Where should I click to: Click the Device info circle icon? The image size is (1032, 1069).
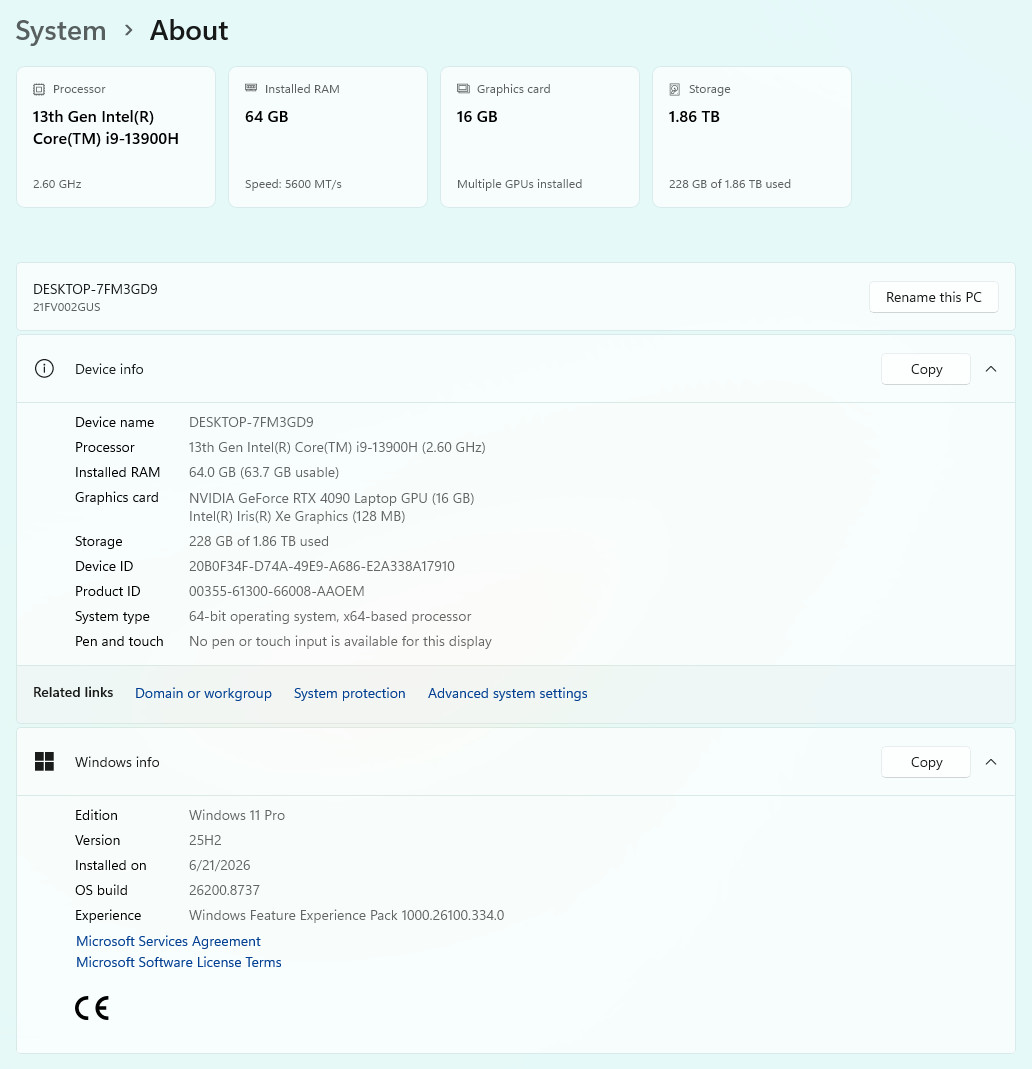[44, 369]
